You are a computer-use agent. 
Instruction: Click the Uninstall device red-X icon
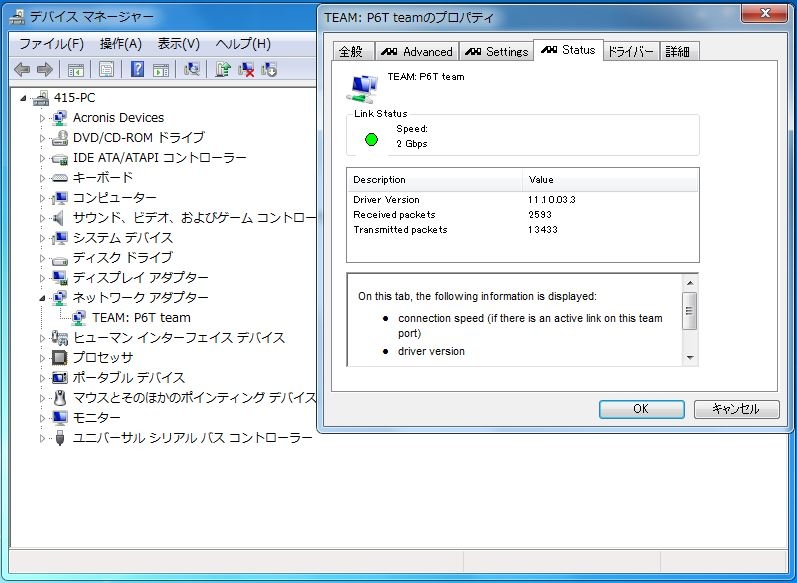pos(246,69)
